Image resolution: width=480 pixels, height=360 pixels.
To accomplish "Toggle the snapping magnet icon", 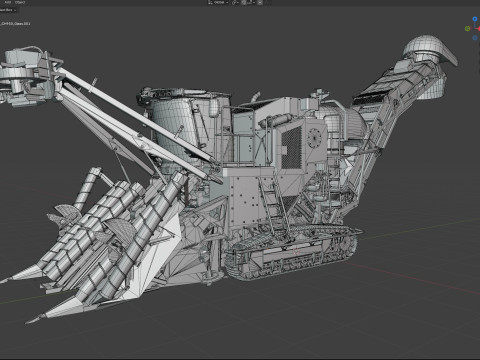I will [244, 2].
